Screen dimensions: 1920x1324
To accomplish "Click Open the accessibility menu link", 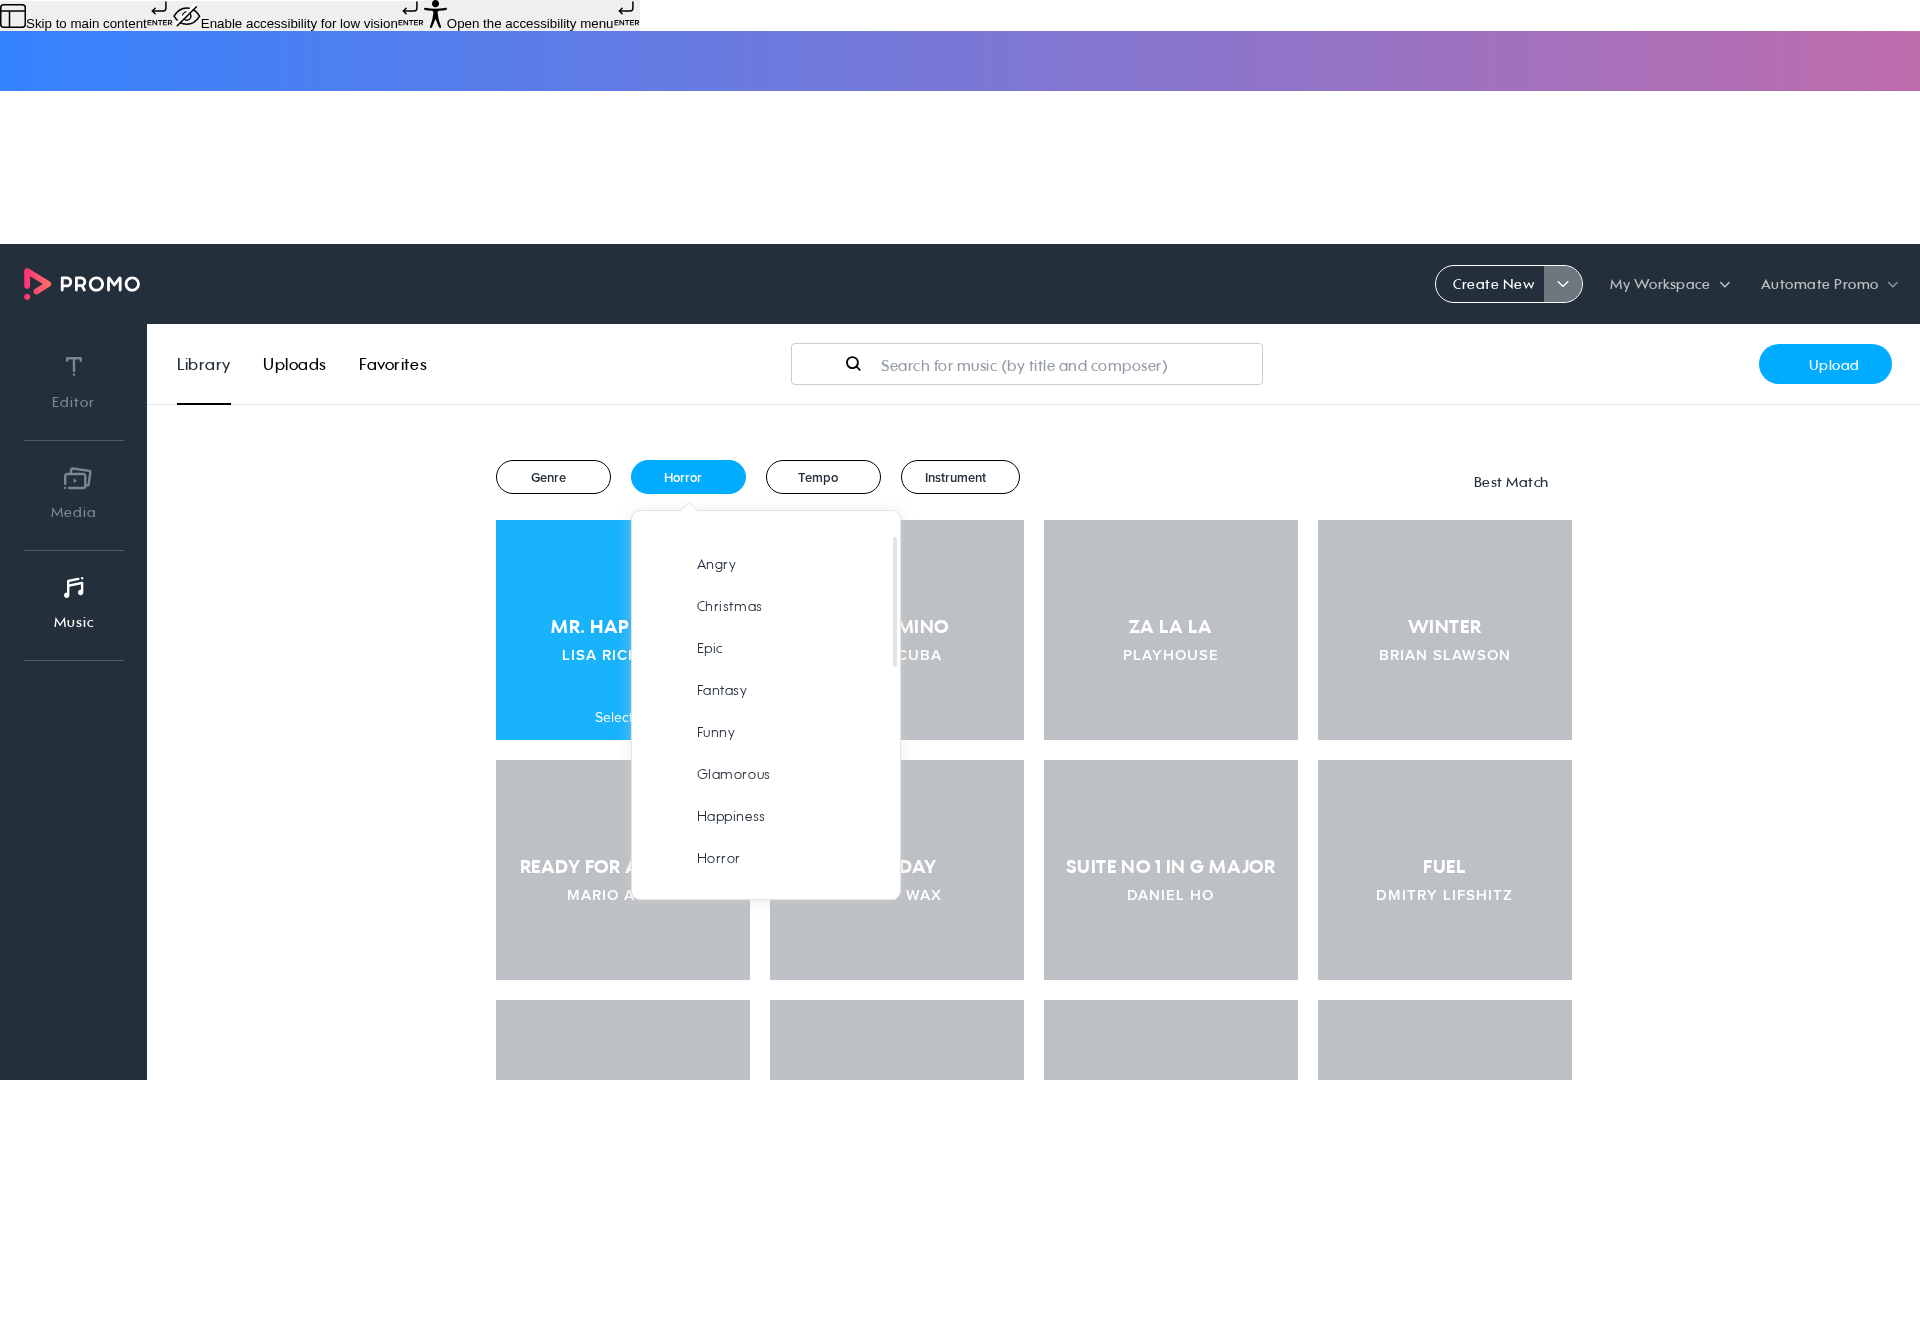I will click(530, 23).
